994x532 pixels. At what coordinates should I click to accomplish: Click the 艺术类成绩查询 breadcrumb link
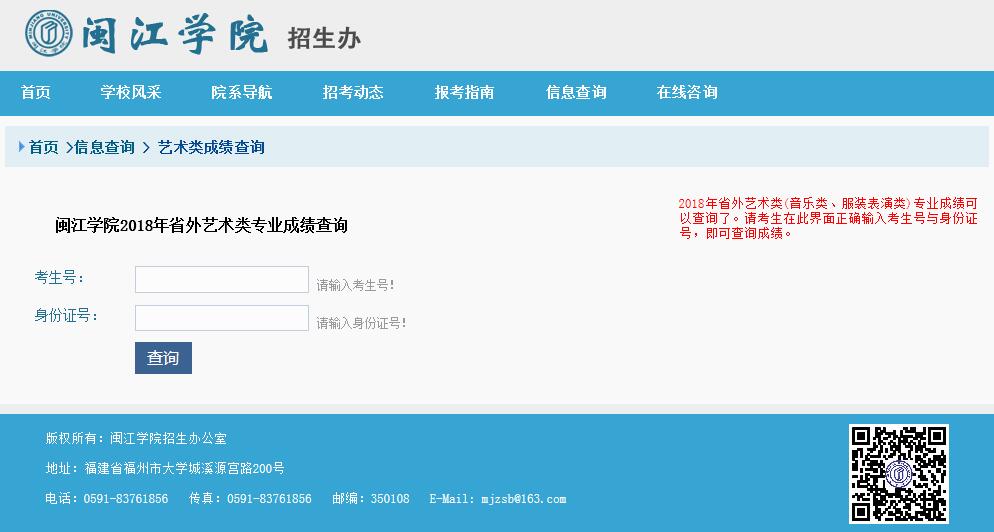tap(211, 148)
